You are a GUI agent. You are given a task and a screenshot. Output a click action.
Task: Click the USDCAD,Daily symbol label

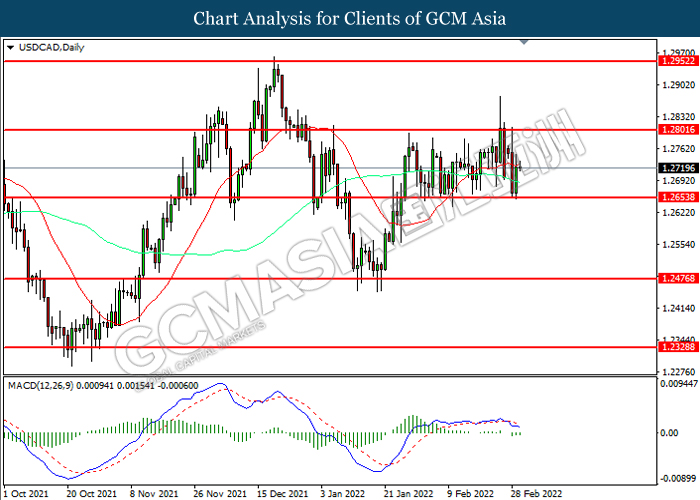tap(51, 47)
